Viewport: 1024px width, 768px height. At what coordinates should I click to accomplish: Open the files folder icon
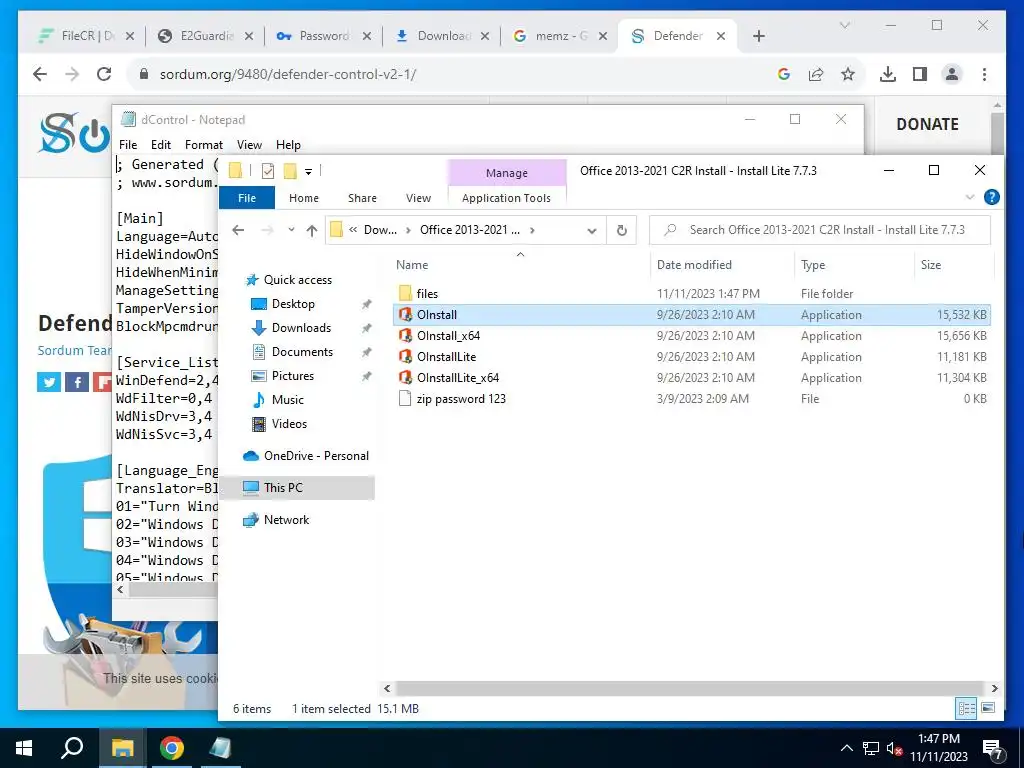click(405, 293)
